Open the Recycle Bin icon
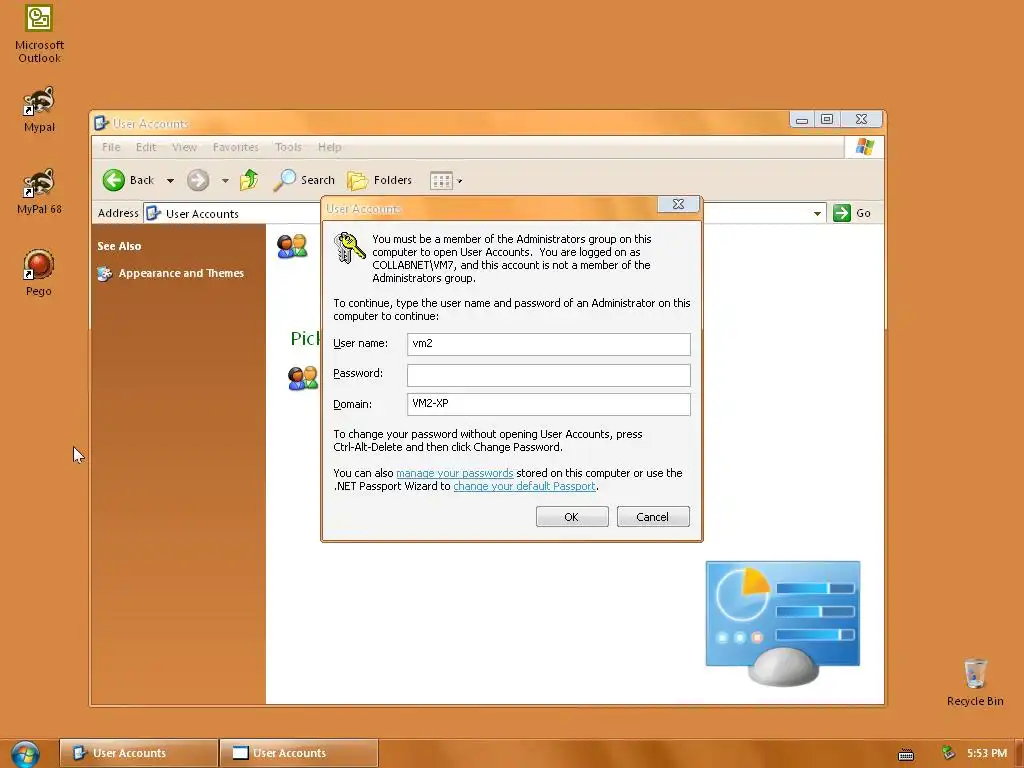Screen dimensions: 1024x768 (975, 682)
